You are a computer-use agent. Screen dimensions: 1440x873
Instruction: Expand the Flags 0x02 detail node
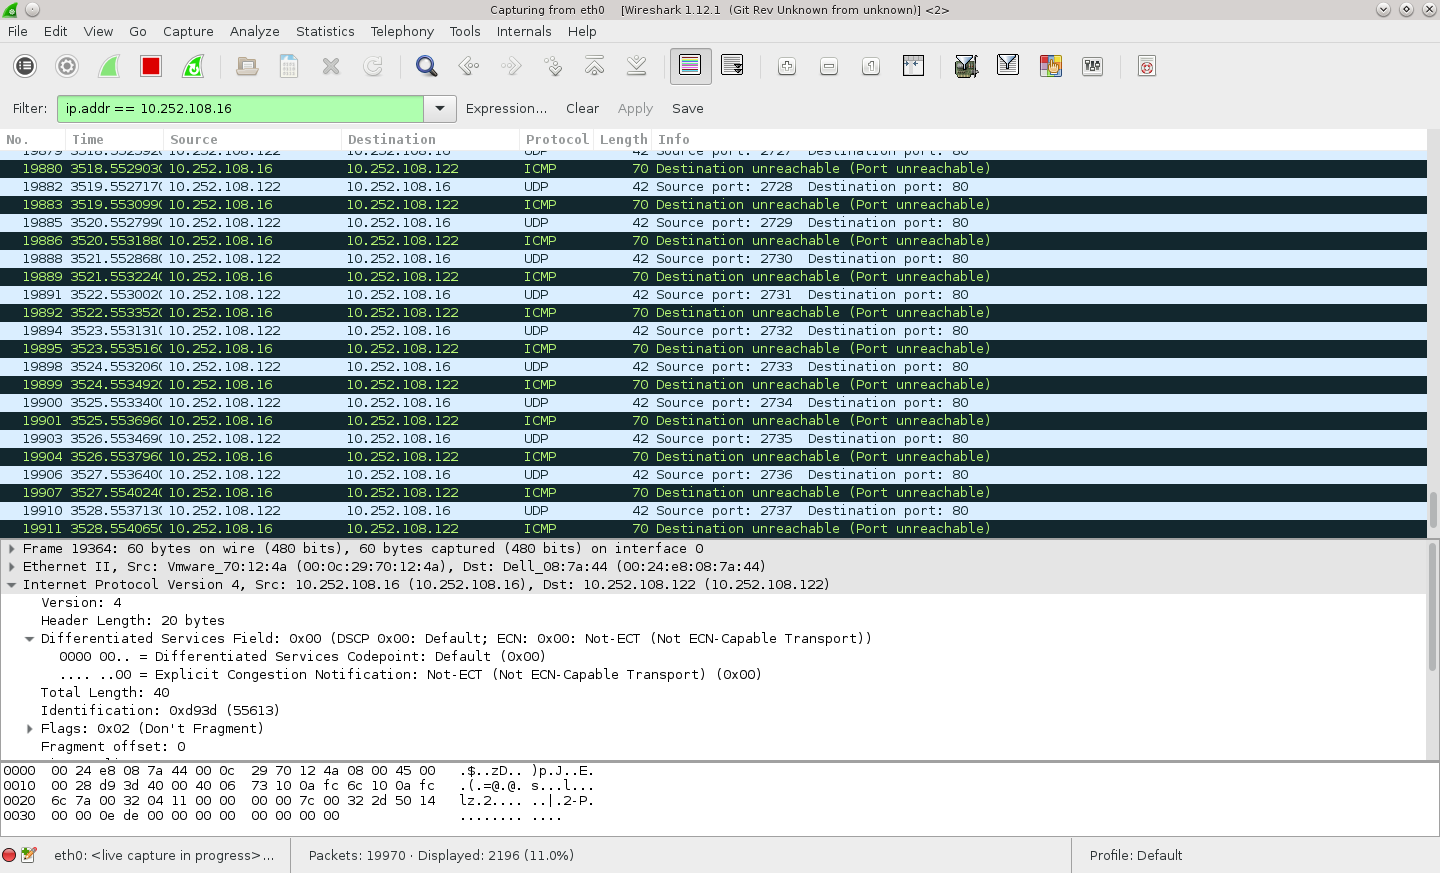tap(29, 728)
